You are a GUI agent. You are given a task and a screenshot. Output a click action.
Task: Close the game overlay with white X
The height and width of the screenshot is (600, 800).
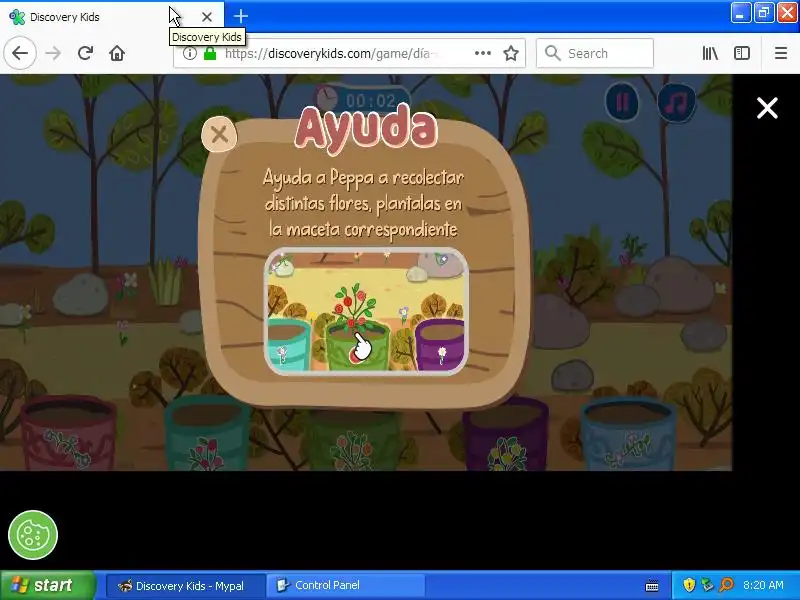click(767, 108)
